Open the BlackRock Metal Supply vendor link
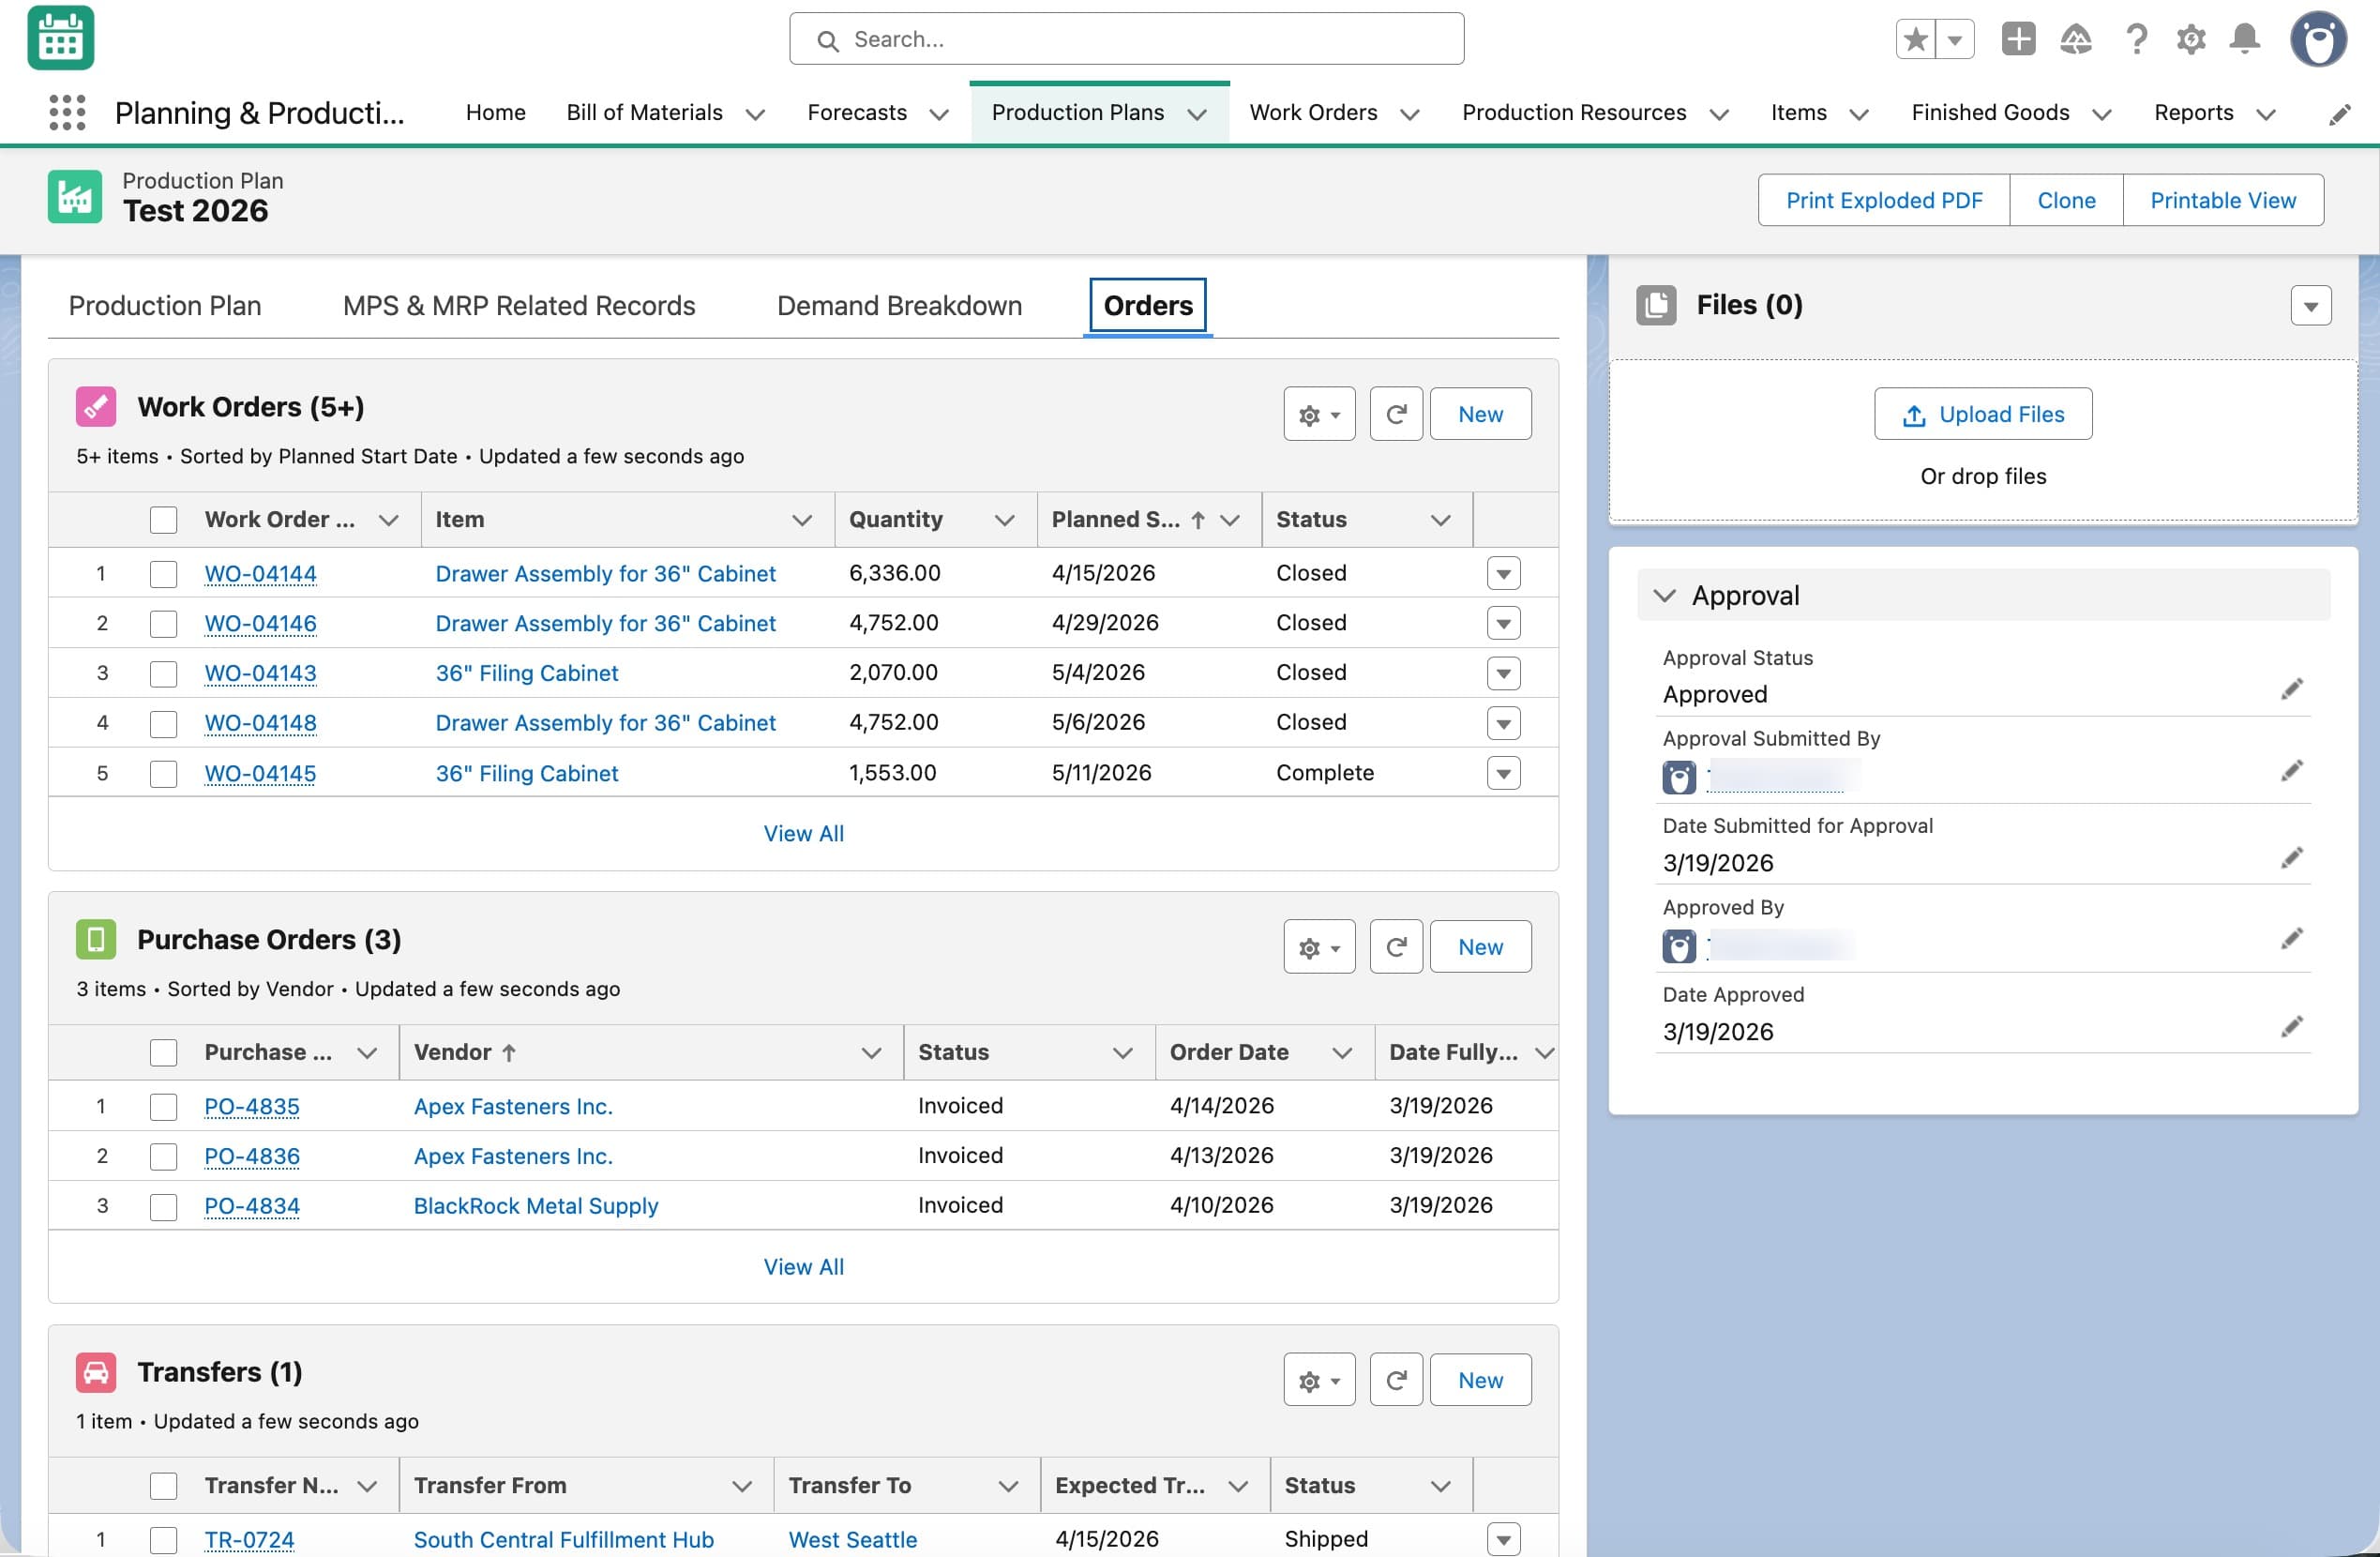Image resolution: width=2380 pixels, height=1557 pixels. pyautogui.click(x=536, y=1207)
